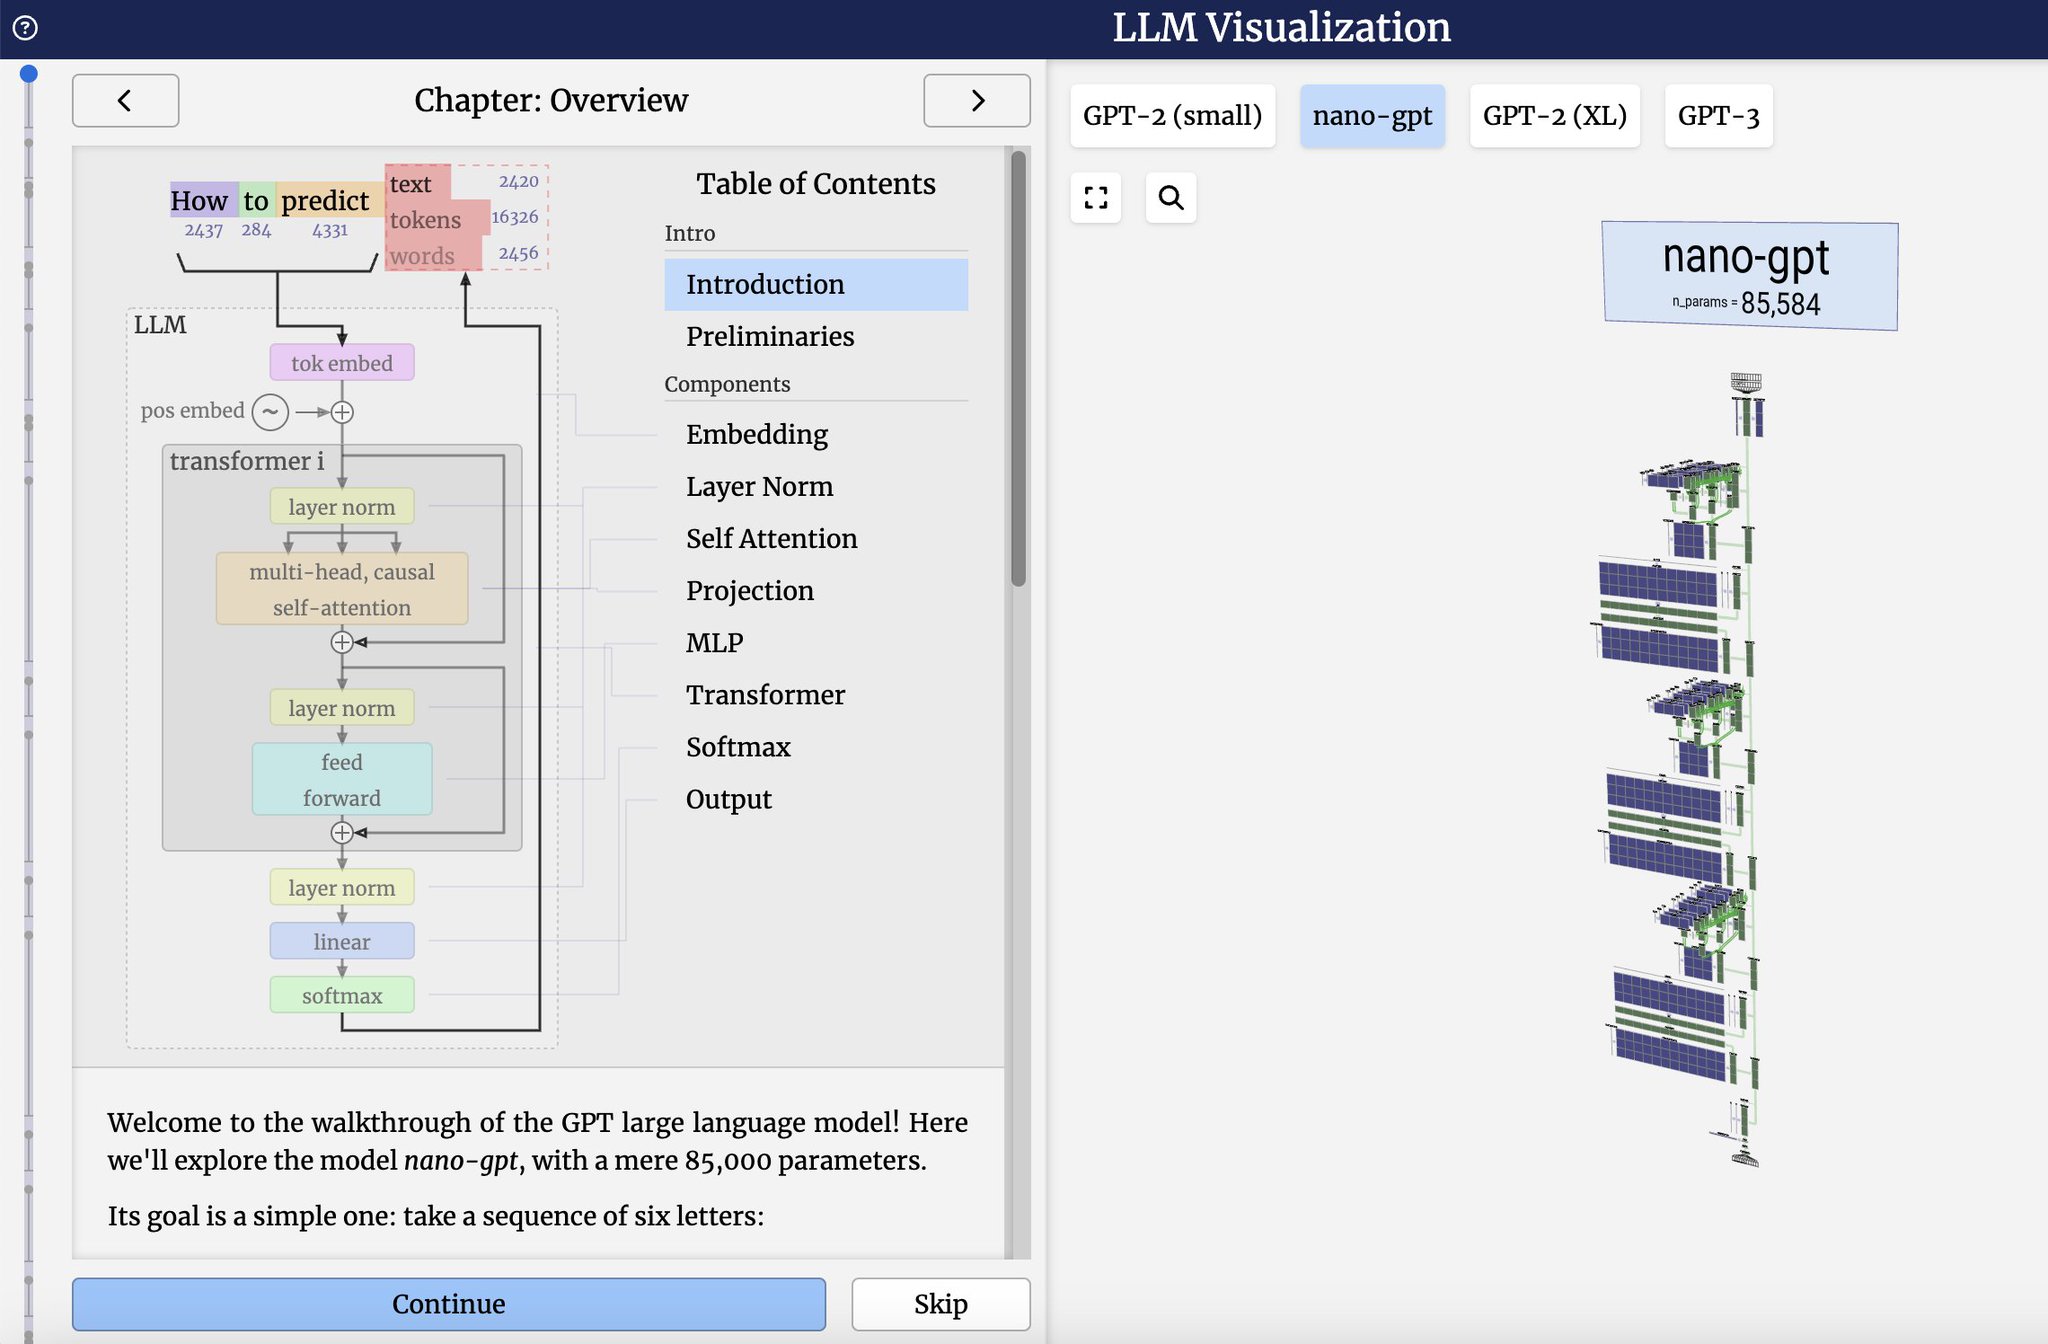Click the 'Table of Contents' heading
Viewport: 2048px width, 1344px height.
pyautogui.click(x=816, y=183)
